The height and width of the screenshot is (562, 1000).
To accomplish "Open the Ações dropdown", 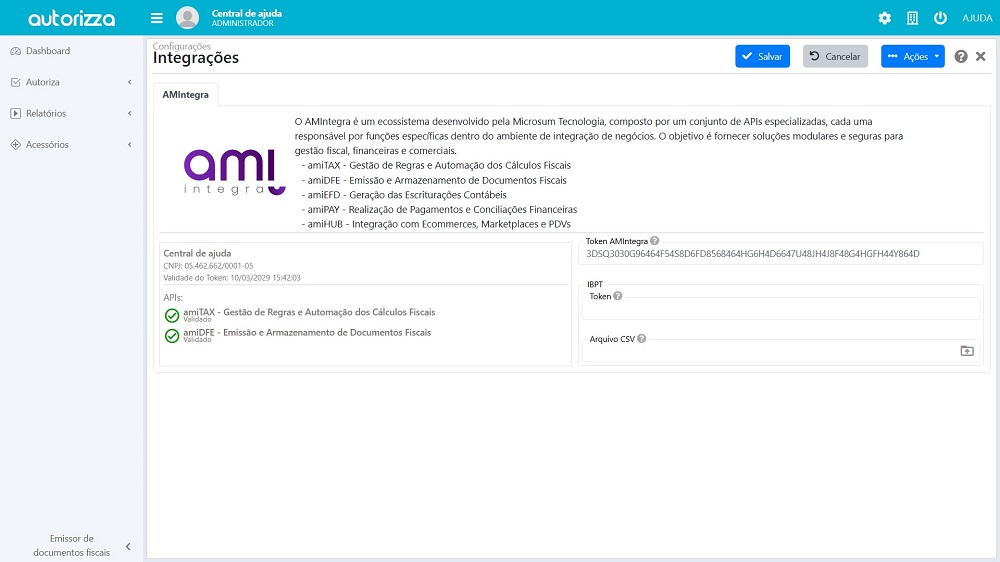I will [912, 57].
